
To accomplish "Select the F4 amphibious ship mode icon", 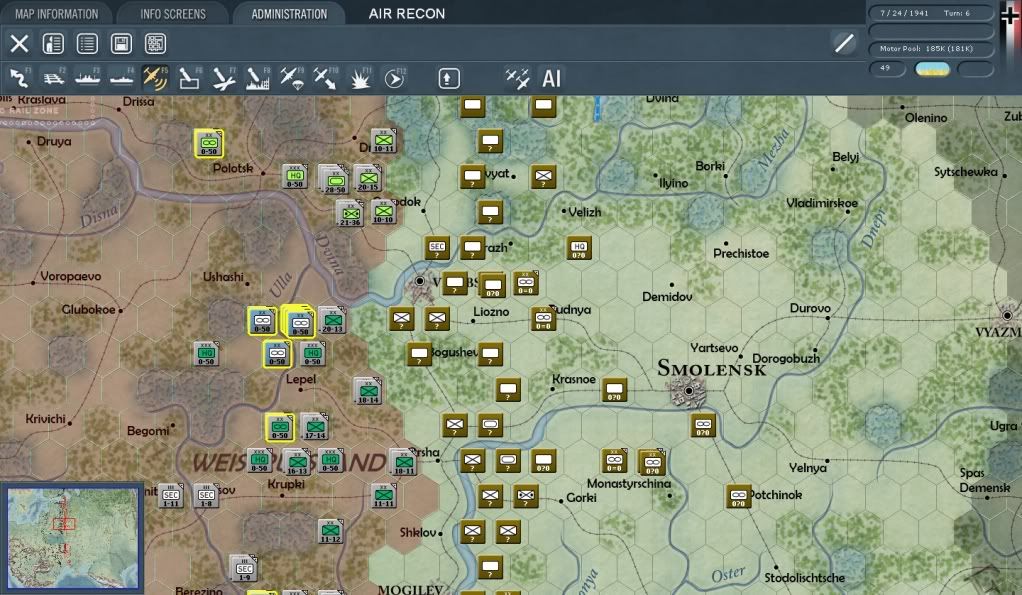I will (121, 78).
